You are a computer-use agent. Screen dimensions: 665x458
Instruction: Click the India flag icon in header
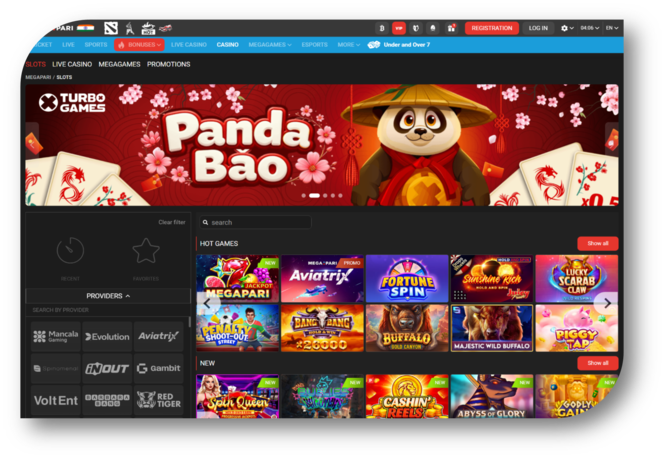[x=85, y=28]
